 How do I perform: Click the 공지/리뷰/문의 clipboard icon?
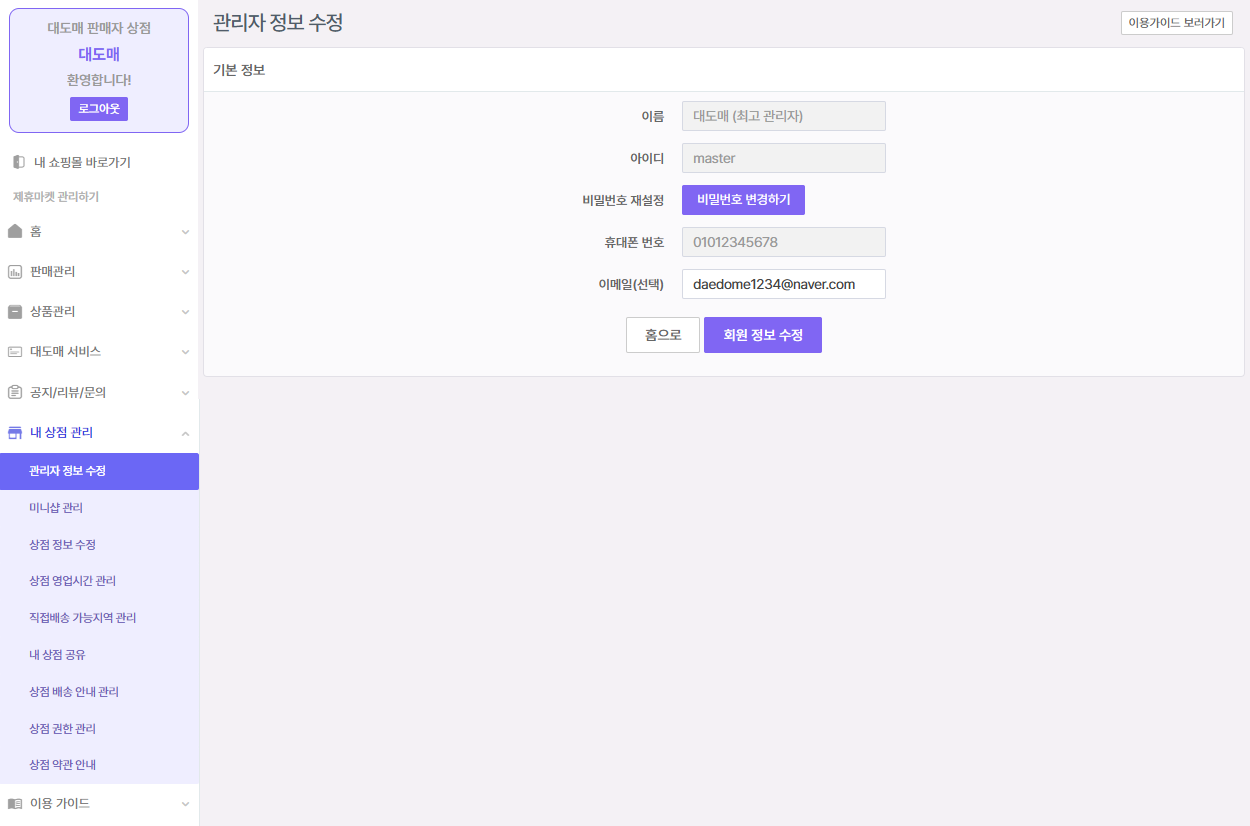15,392
